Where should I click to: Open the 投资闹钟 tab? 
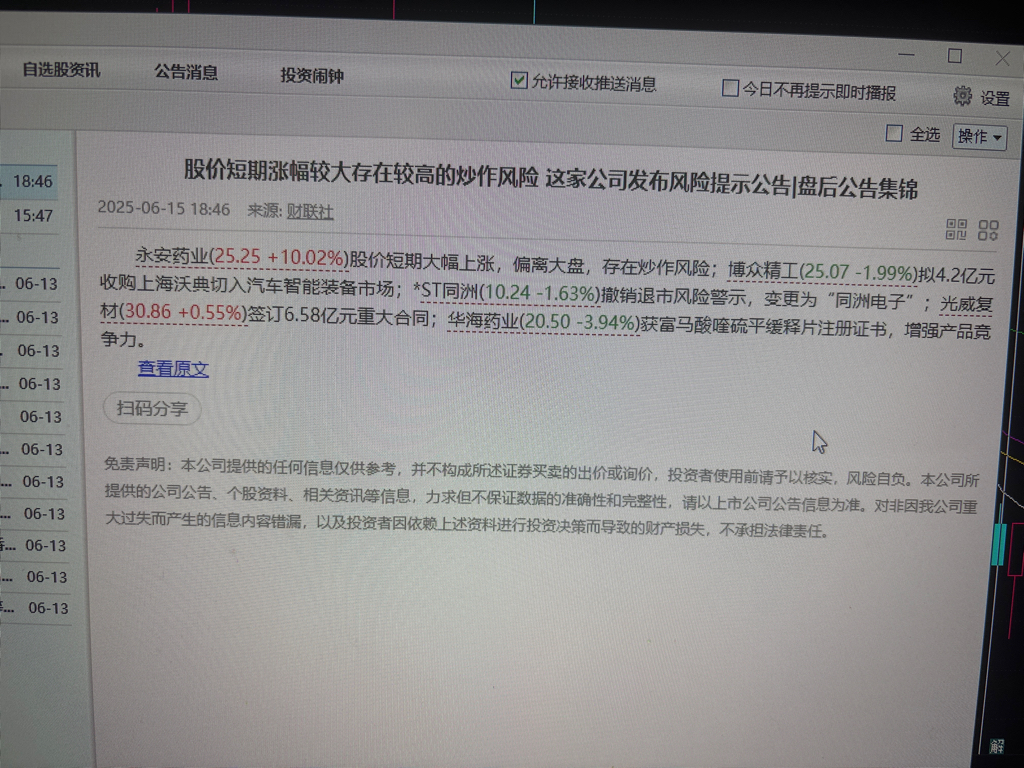312,76
